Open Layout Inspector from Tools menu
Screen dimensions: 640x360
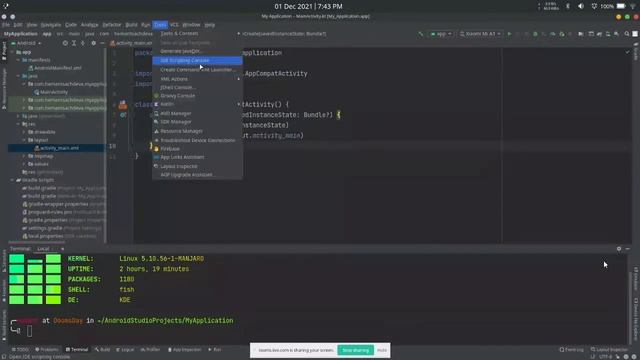198,166
